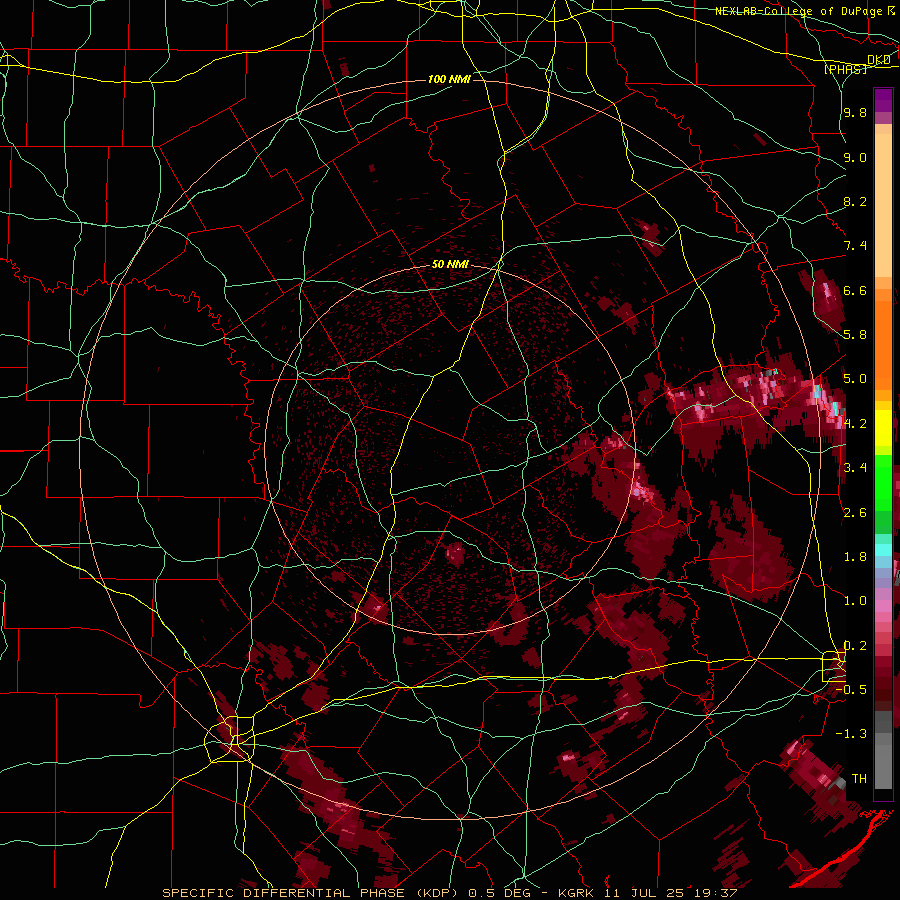Click the 0.2 value on color scale
Screen dimensions: 900x900
pyautogui.click(x=855, y=646)
